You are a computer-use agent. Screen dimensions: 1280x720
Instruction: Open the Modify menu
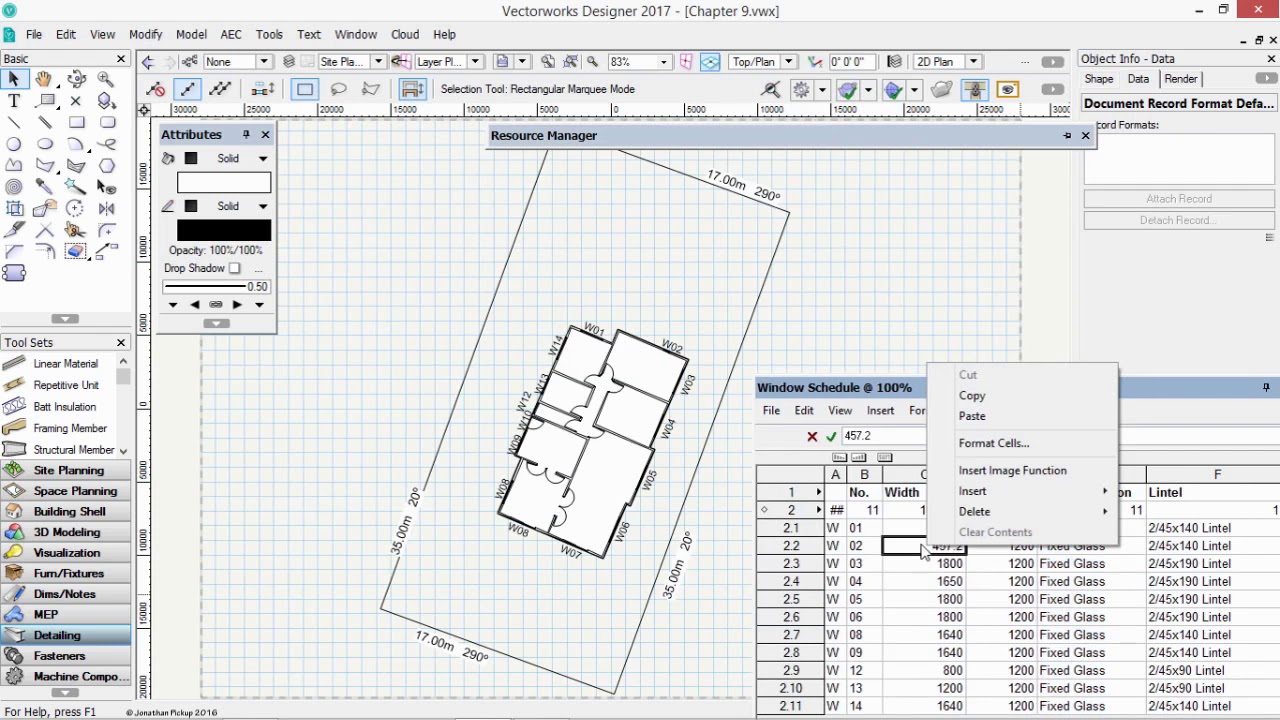point(145,34)
